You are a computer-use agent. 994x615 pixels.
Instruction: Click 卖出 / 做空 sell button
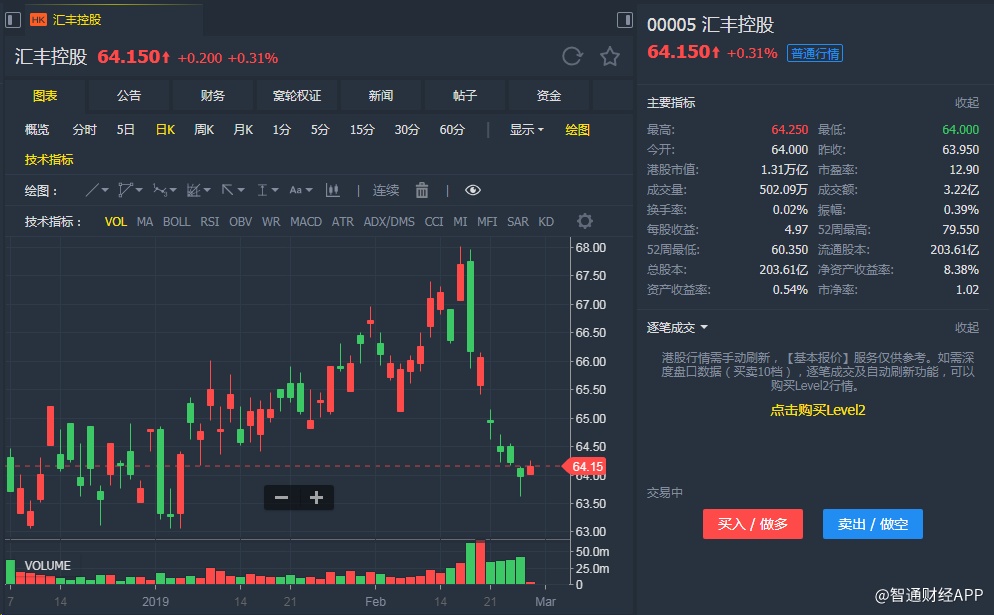(872, 524)
